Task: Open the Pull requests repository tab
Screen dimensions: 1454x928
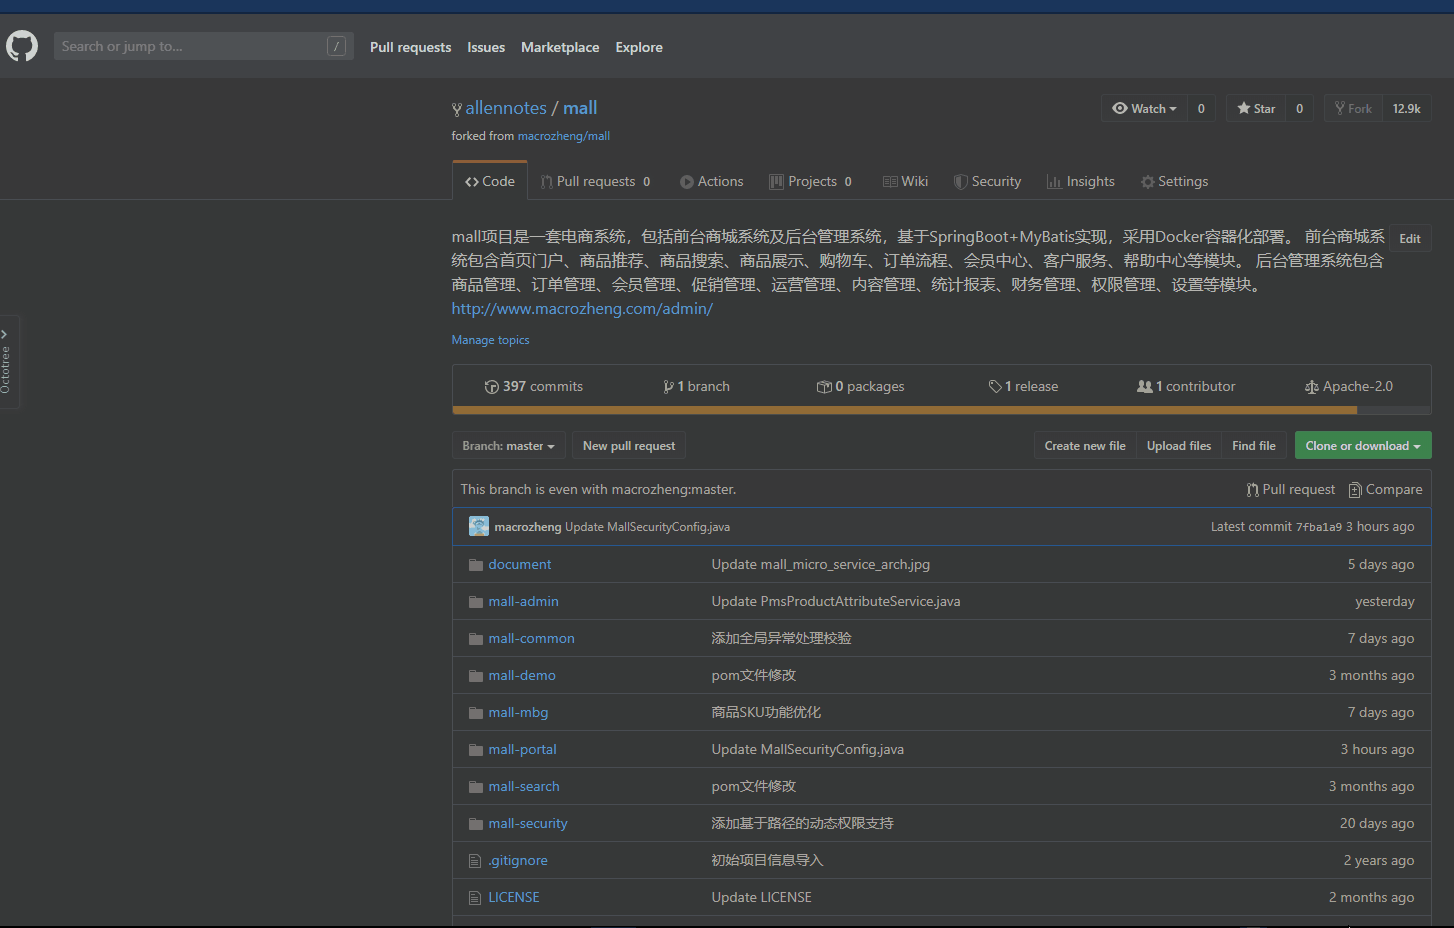Action: [596, 181]
